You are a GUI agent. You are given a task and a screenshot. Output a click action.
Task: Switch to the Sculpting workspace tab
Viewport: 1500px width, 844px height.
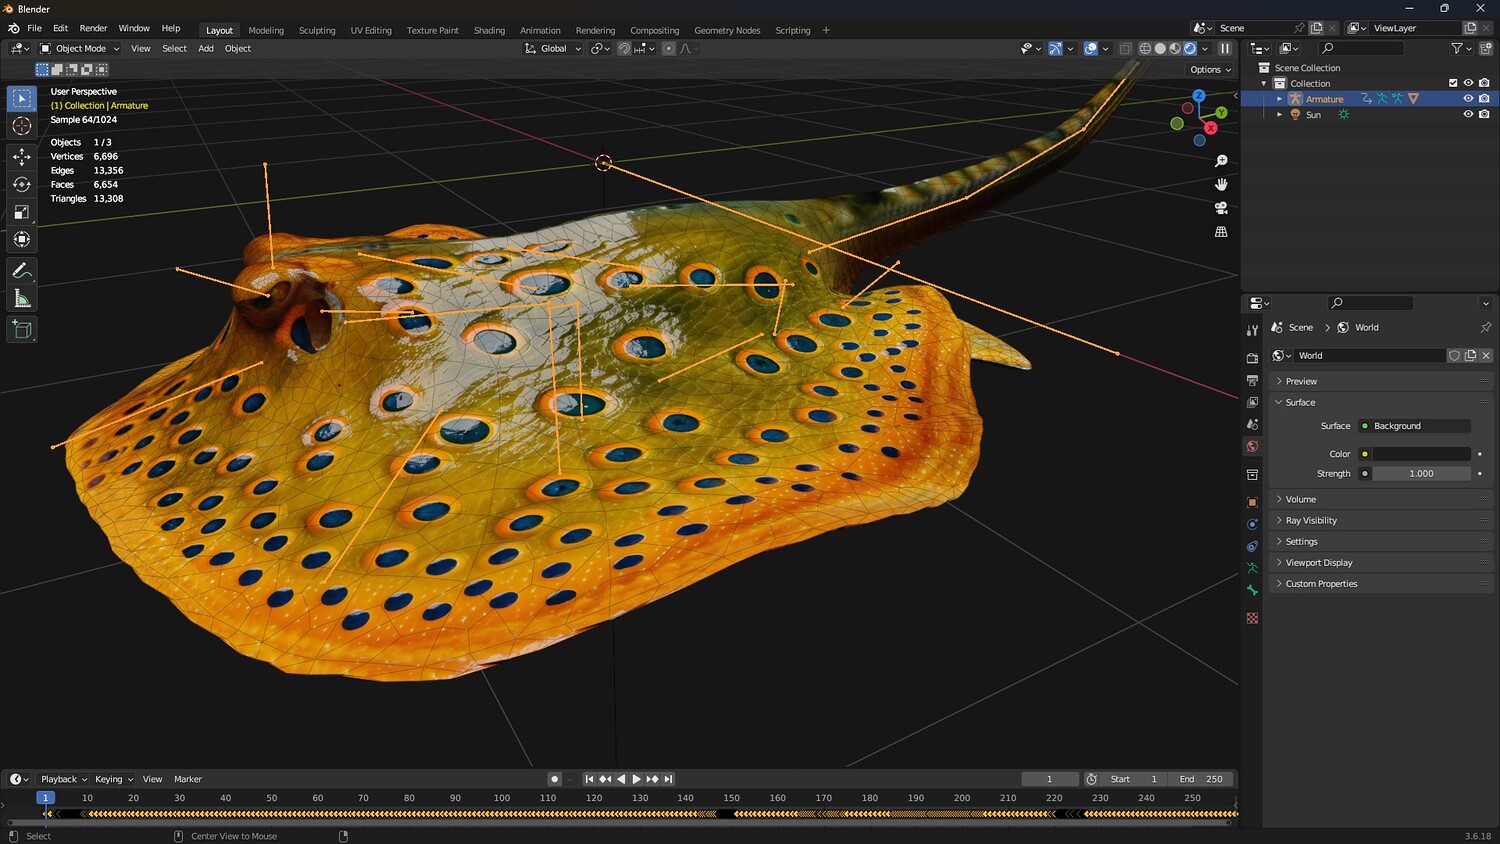click(x=317, y=30)
